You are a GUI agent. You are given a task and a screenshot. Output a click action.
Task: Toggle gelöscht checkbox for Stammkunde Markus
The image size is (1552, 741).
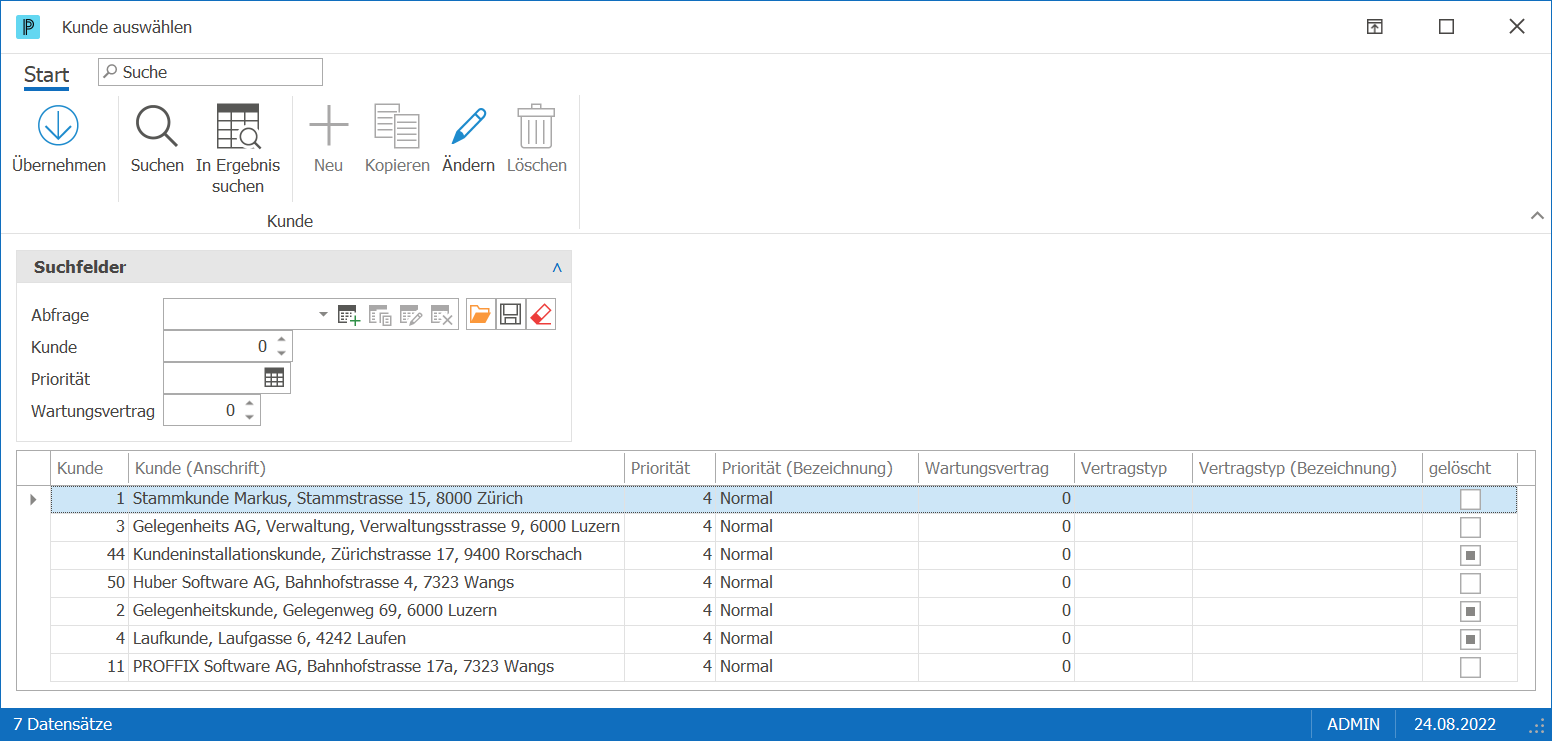(x=1470, y=499)
